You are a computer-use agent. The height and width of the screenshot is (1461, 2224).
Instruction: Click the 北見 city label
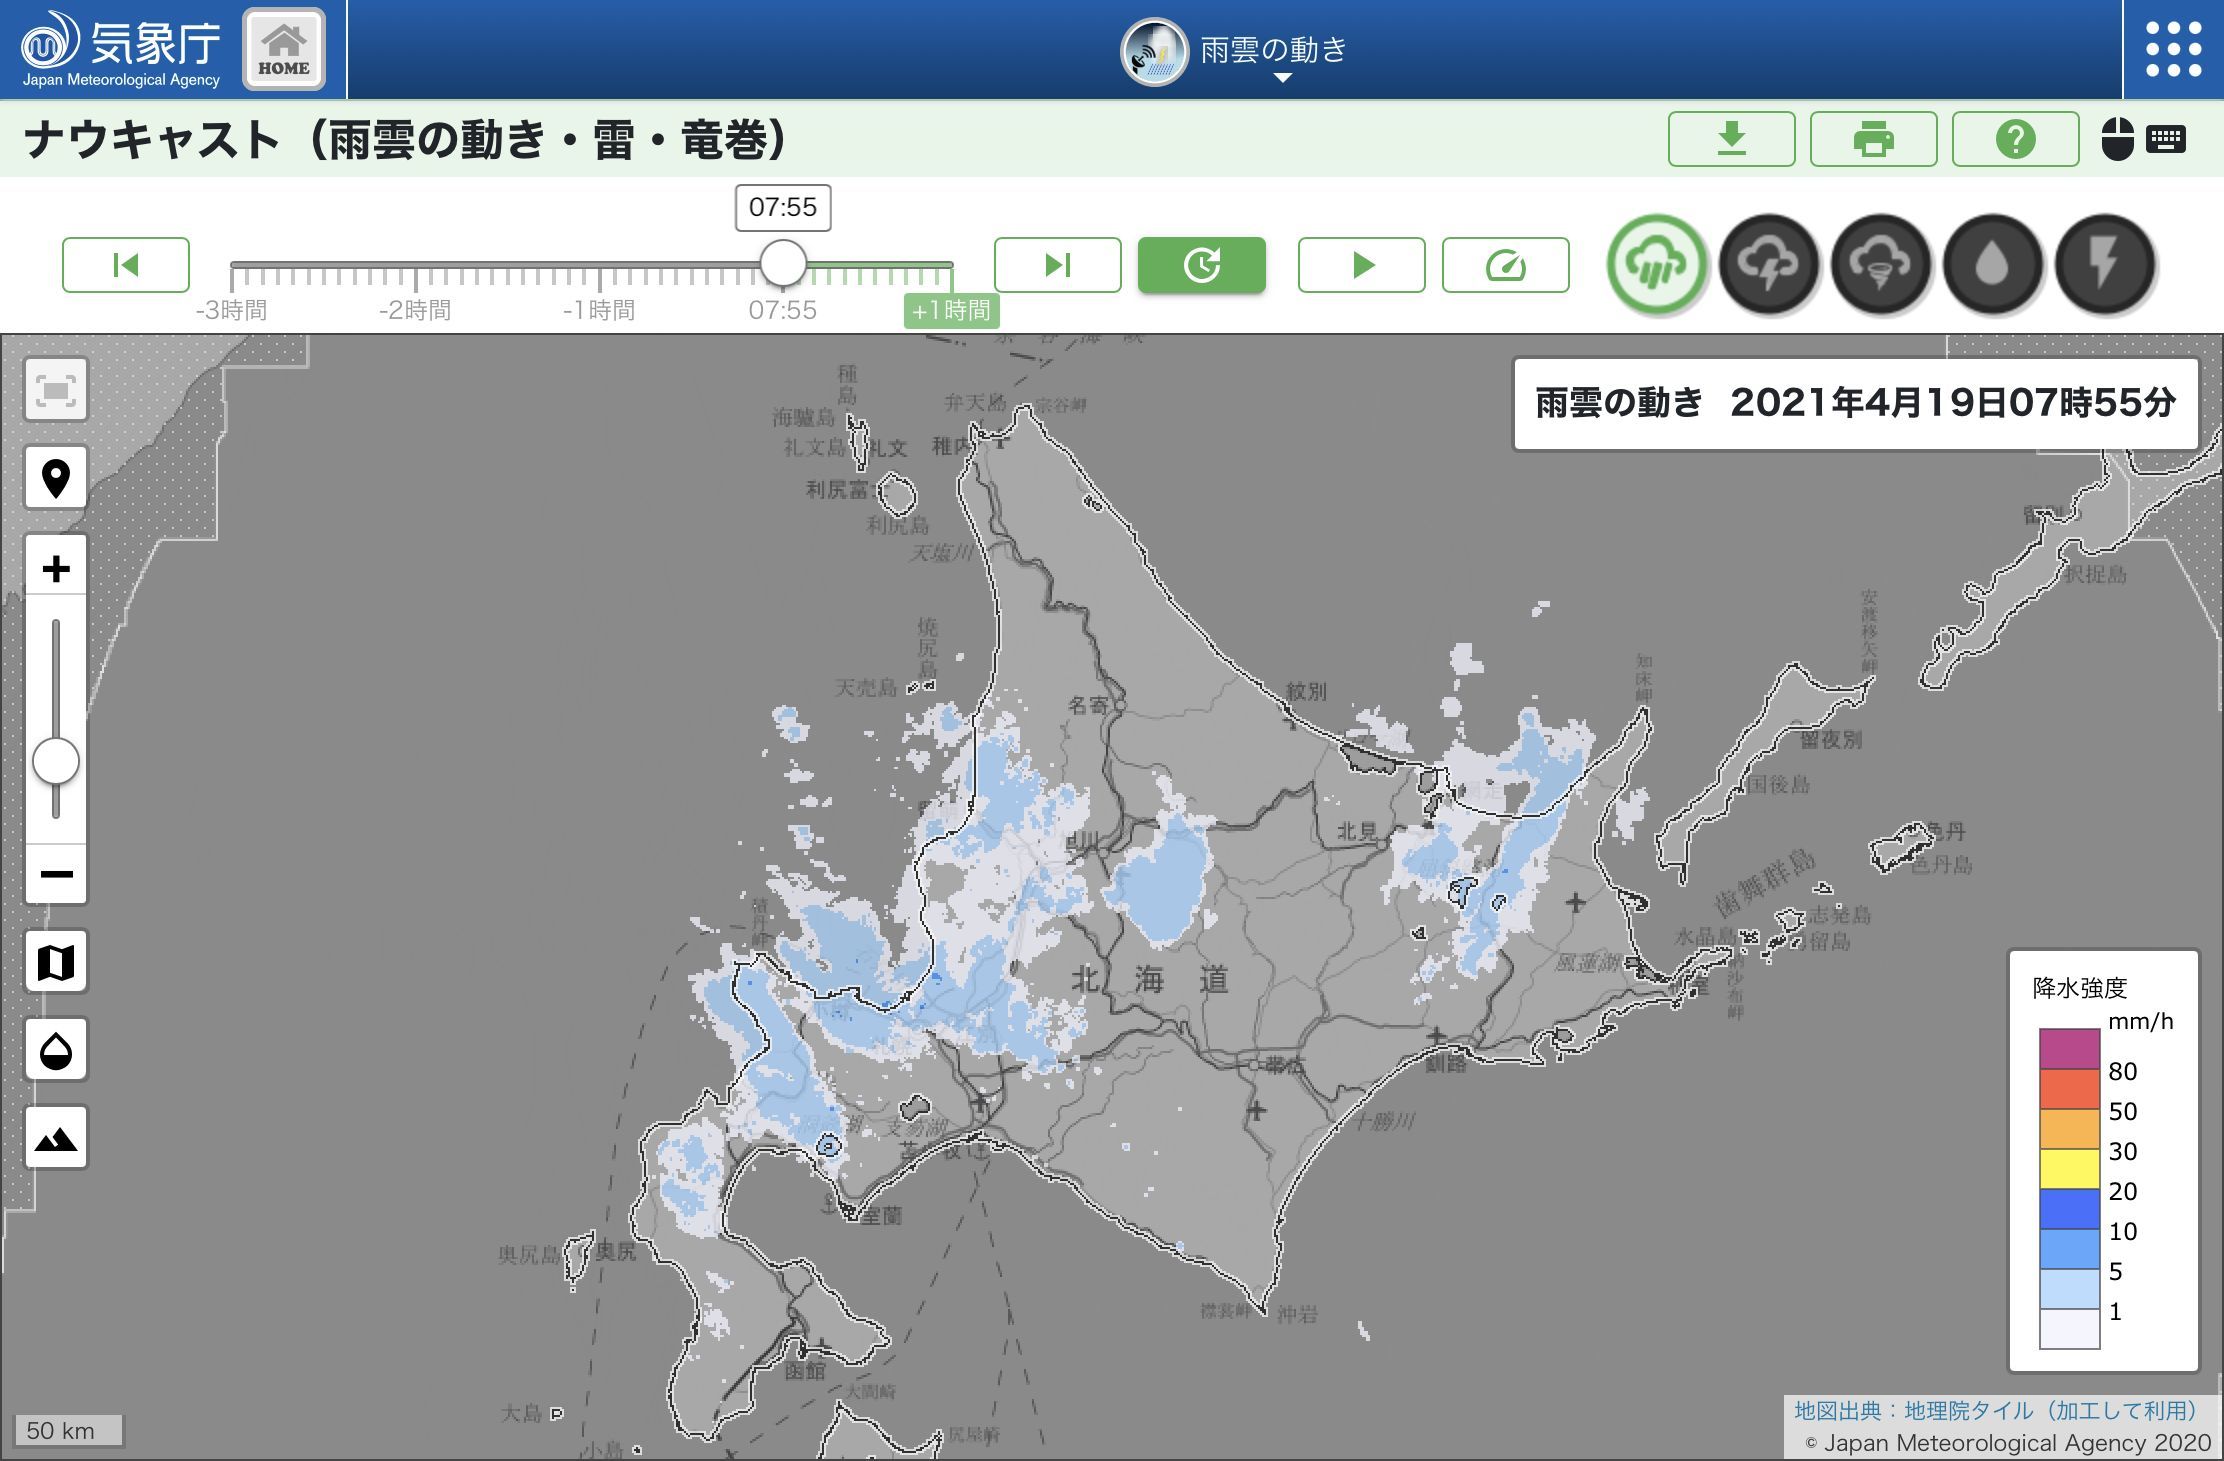pos(1357,831)
